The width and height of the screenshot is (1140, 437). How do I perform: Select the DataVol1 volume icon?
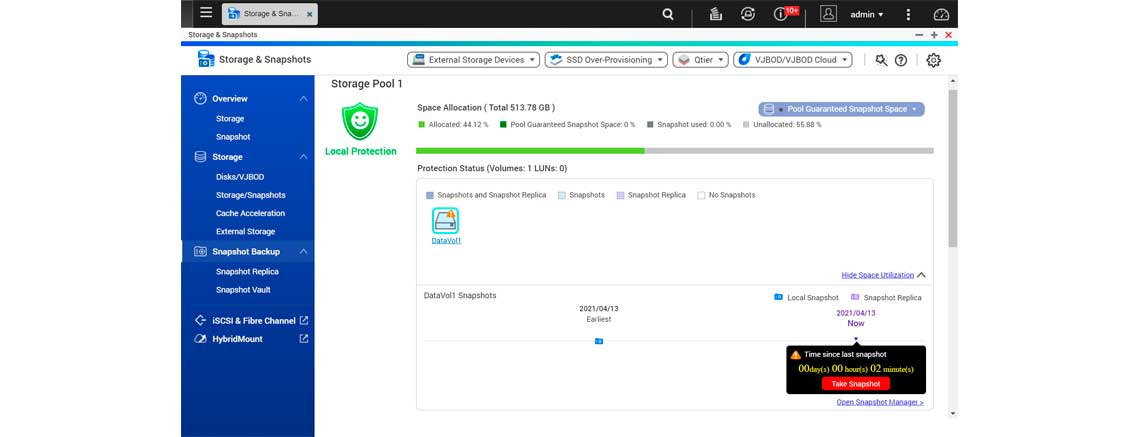pyautogui.click(x=445, y=221)
